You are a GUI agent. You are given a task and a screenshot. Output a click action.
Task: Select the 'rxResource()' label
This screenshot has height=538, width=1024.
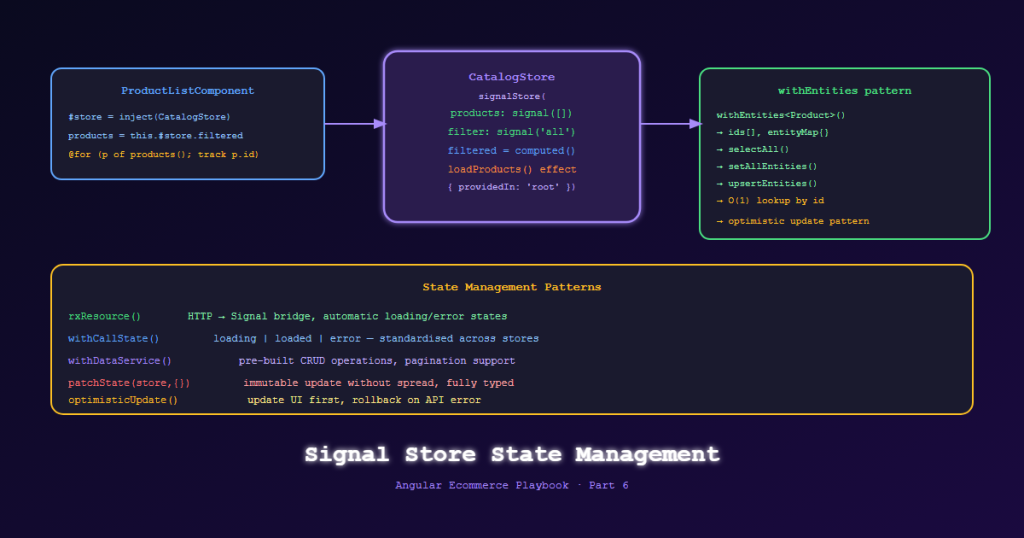104,317
